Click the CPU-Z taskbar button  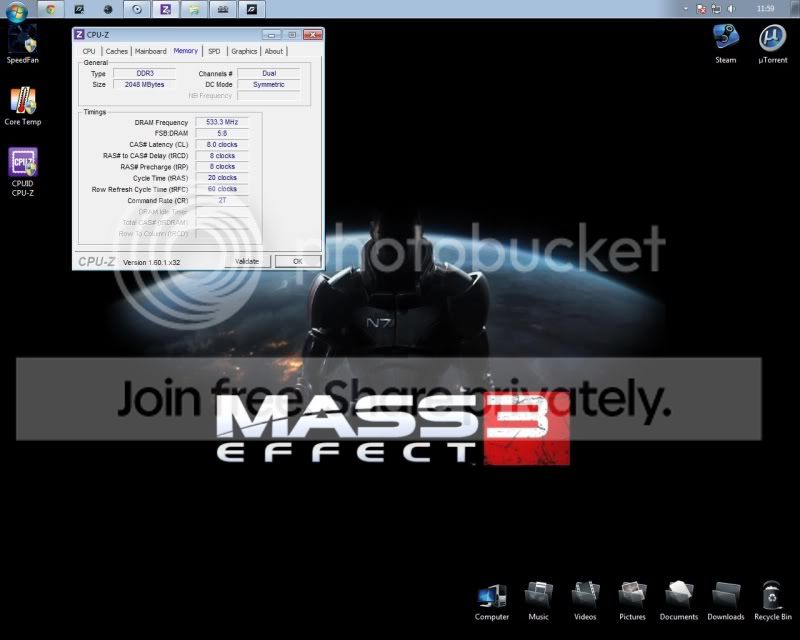click(x=165, y=9)
